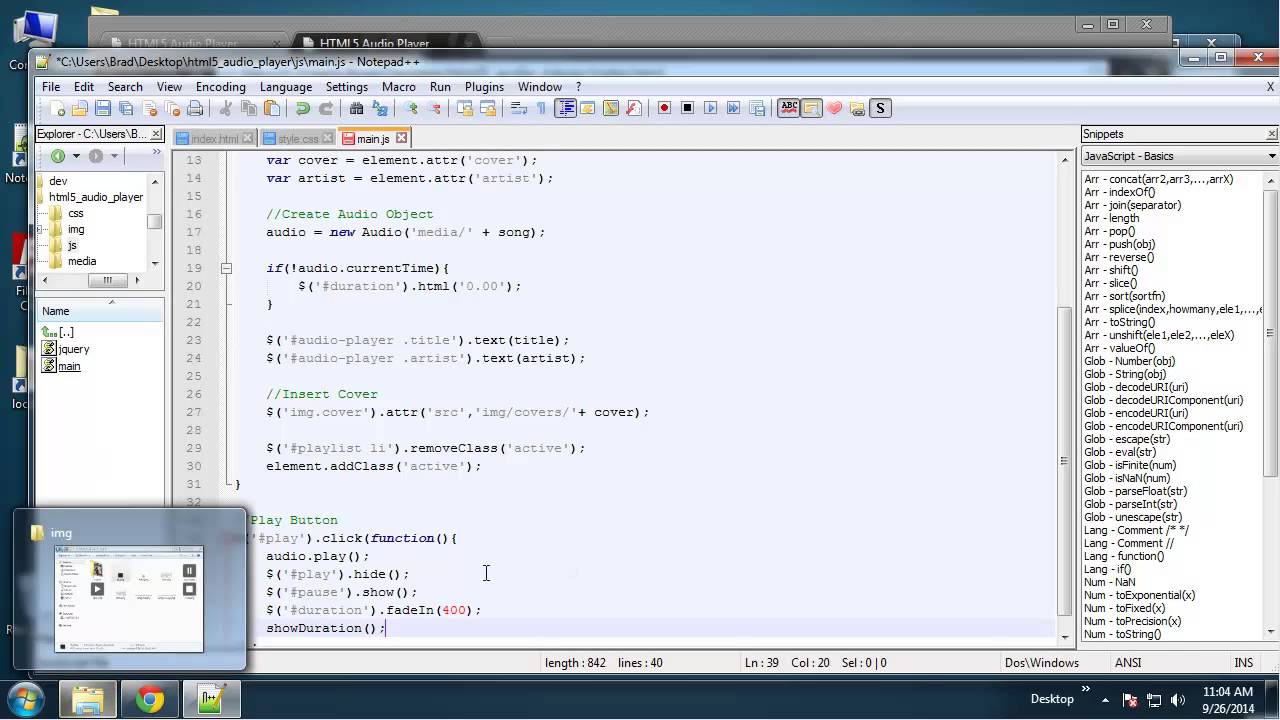The width and height of the screenshot is (1280, 720).
Task: Open the jquery file in Explorer list
Action: pyautogui.click(x=73, y=349)
